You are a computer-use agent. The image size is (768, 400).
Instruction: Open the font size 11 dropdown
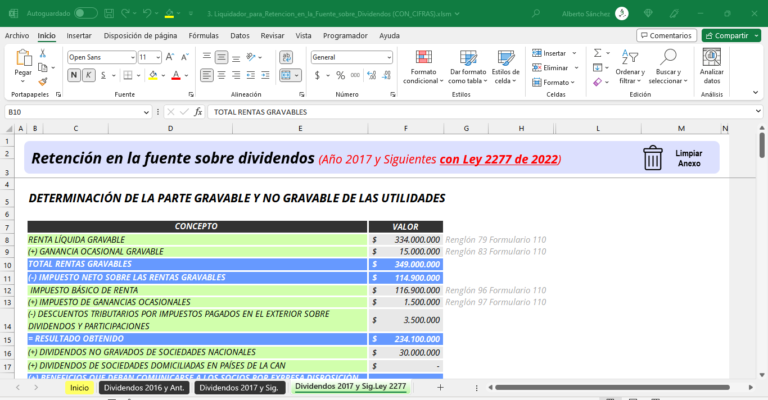point(158,58)
